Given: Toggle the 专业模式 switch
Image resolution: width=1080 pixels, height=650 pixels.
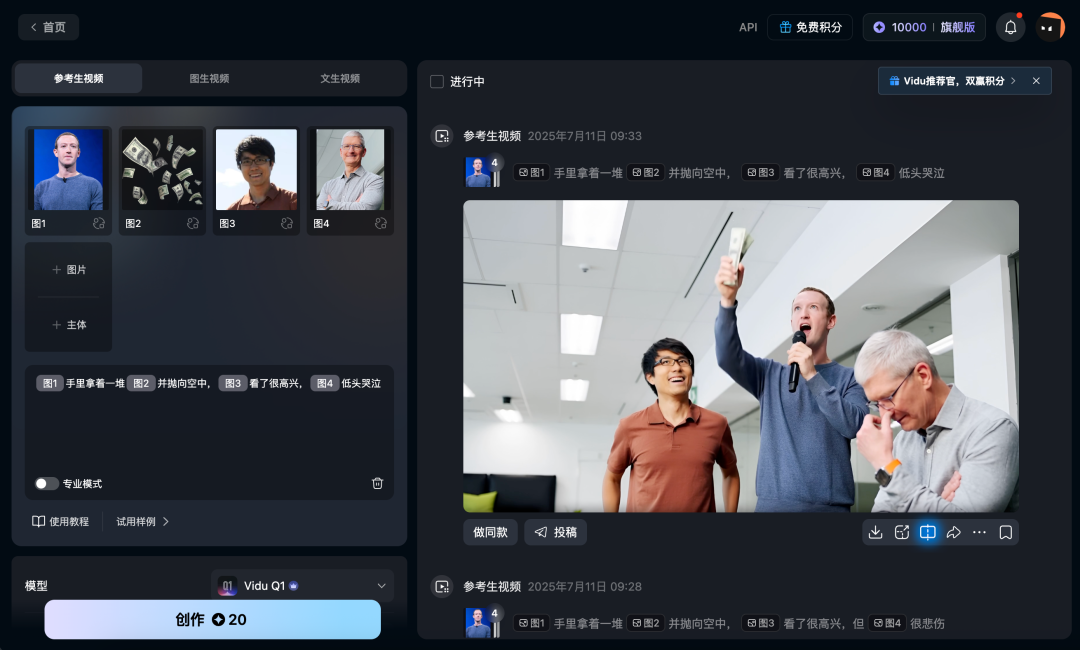Looking at the screenshot, I should click(x=47, y=483).
